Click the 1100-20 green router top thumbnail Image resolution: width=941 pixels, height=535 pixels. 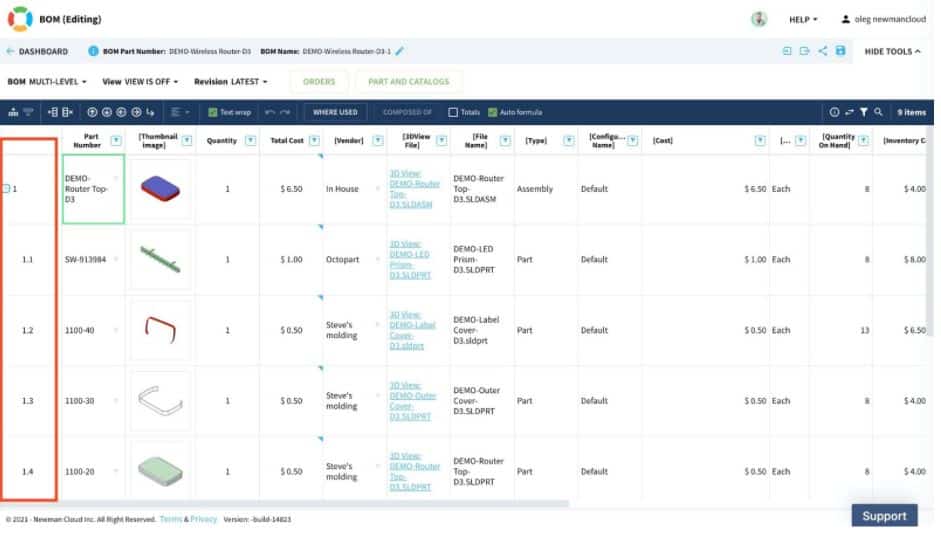pyautogui.click(x=160, y=471)
